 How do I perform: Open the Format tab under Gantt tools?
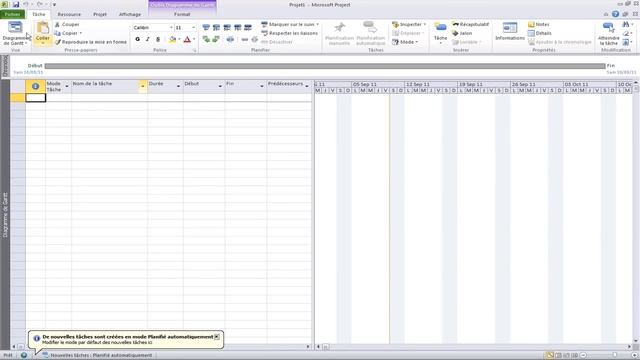coord(182,14)
